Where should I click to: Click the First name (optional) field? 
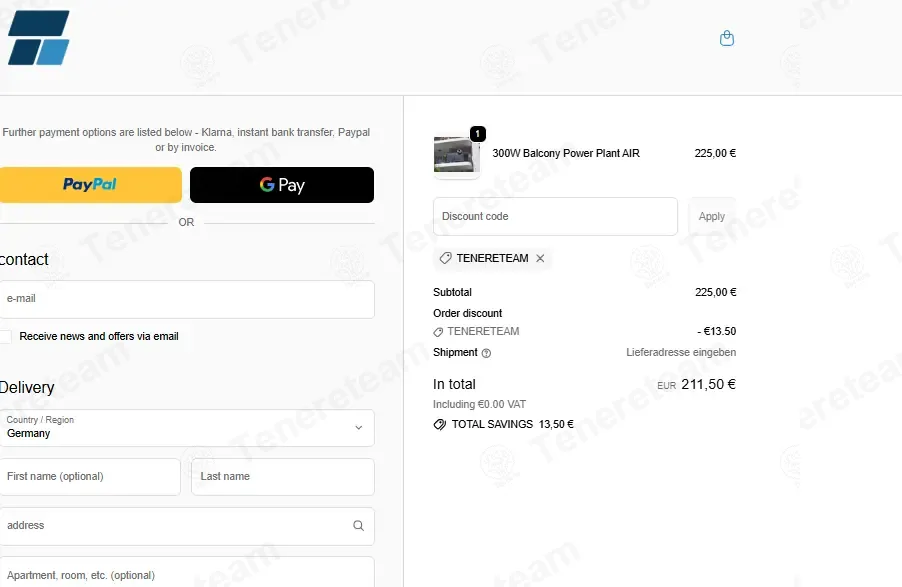pos(90,477)
